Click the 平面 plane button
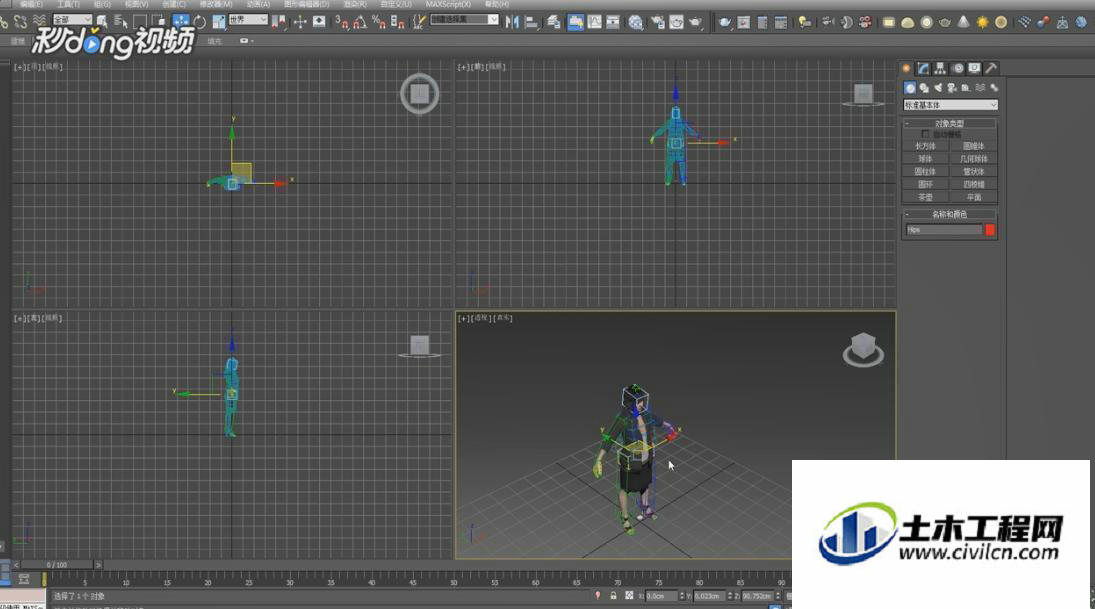The height and width of the screenshot is (609, 1095). [x=973, y=197]
